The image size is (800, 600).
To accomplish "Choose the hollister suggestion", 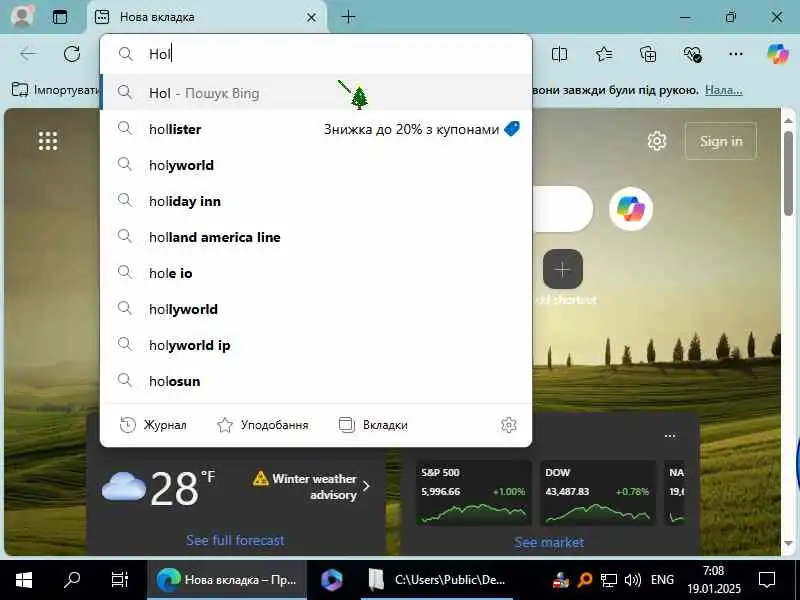I will click(x=316, y=129).
